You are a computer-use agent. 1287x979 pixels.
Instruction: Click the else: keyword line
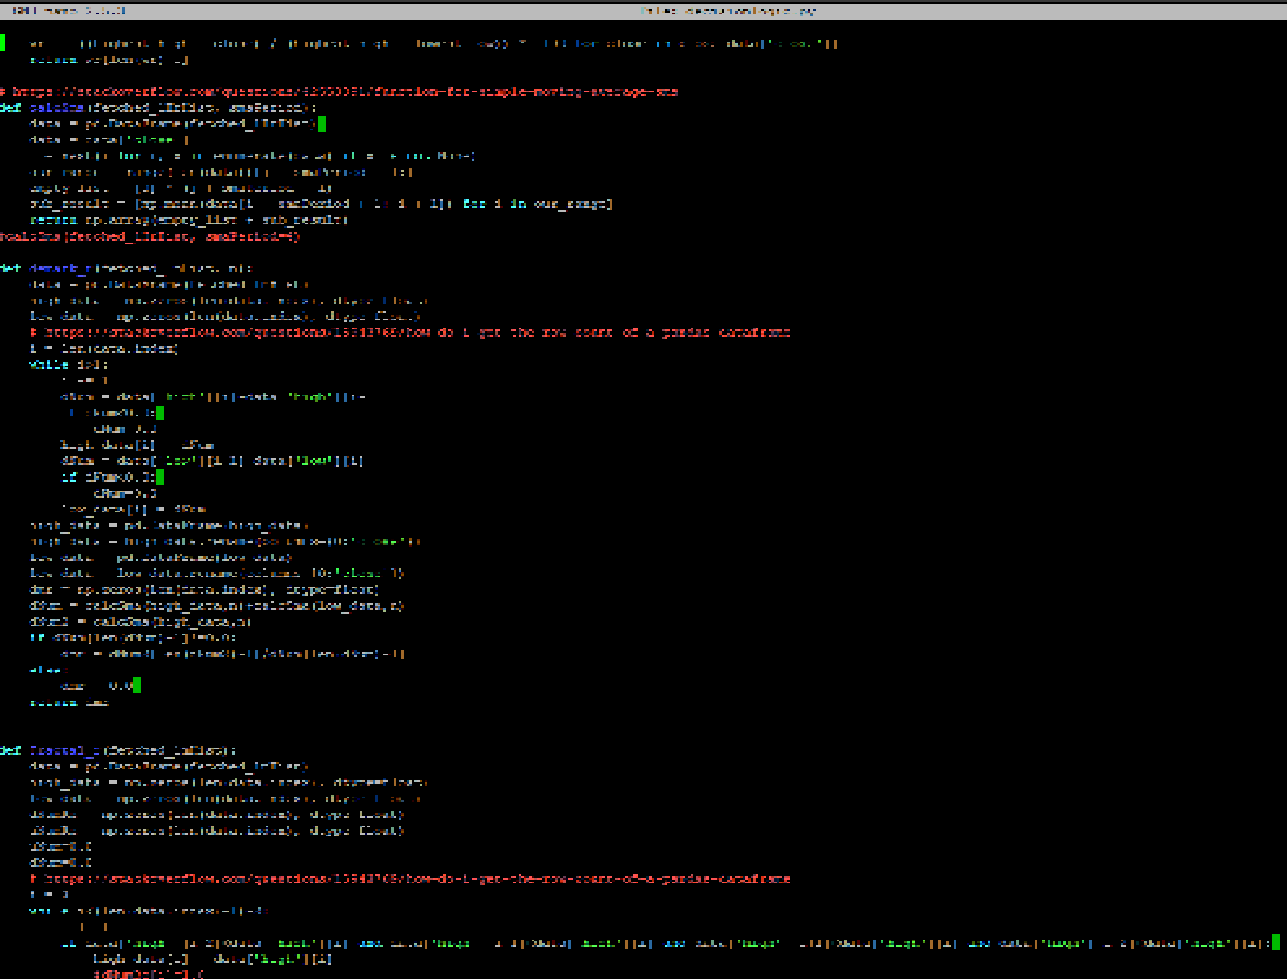pos(46,670)
